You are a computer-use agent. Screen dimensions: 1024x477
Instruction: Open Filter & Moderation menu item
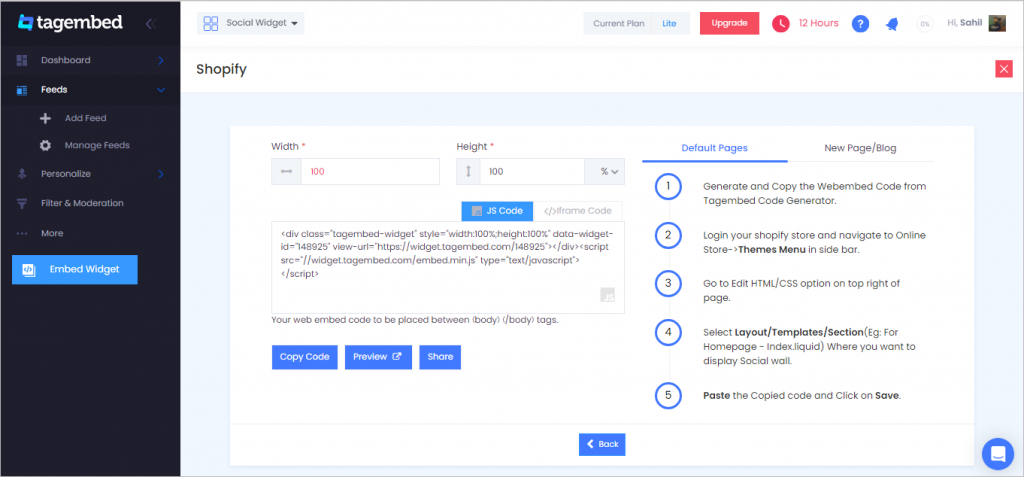pos(82,203)
